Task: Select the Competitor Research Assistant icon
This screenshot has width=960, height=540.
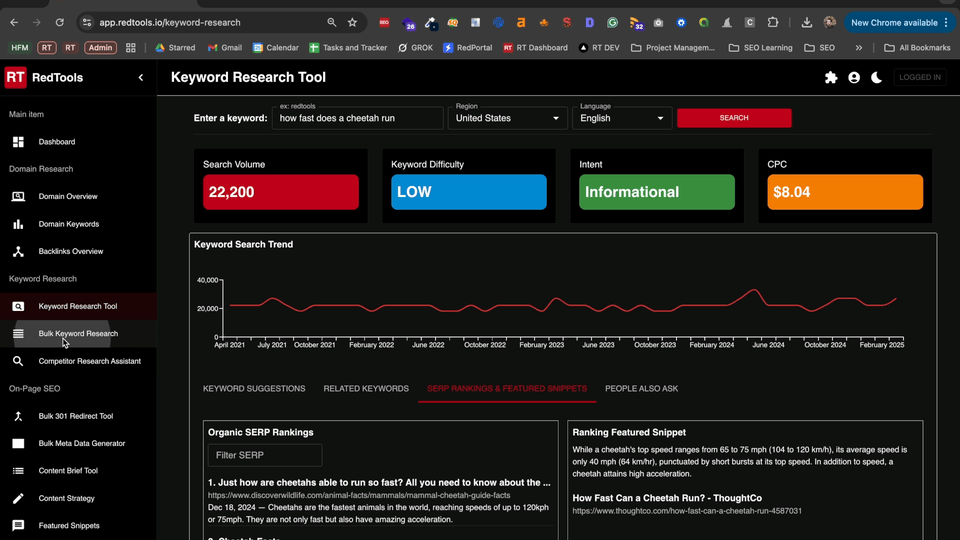Action: point(18,361)
